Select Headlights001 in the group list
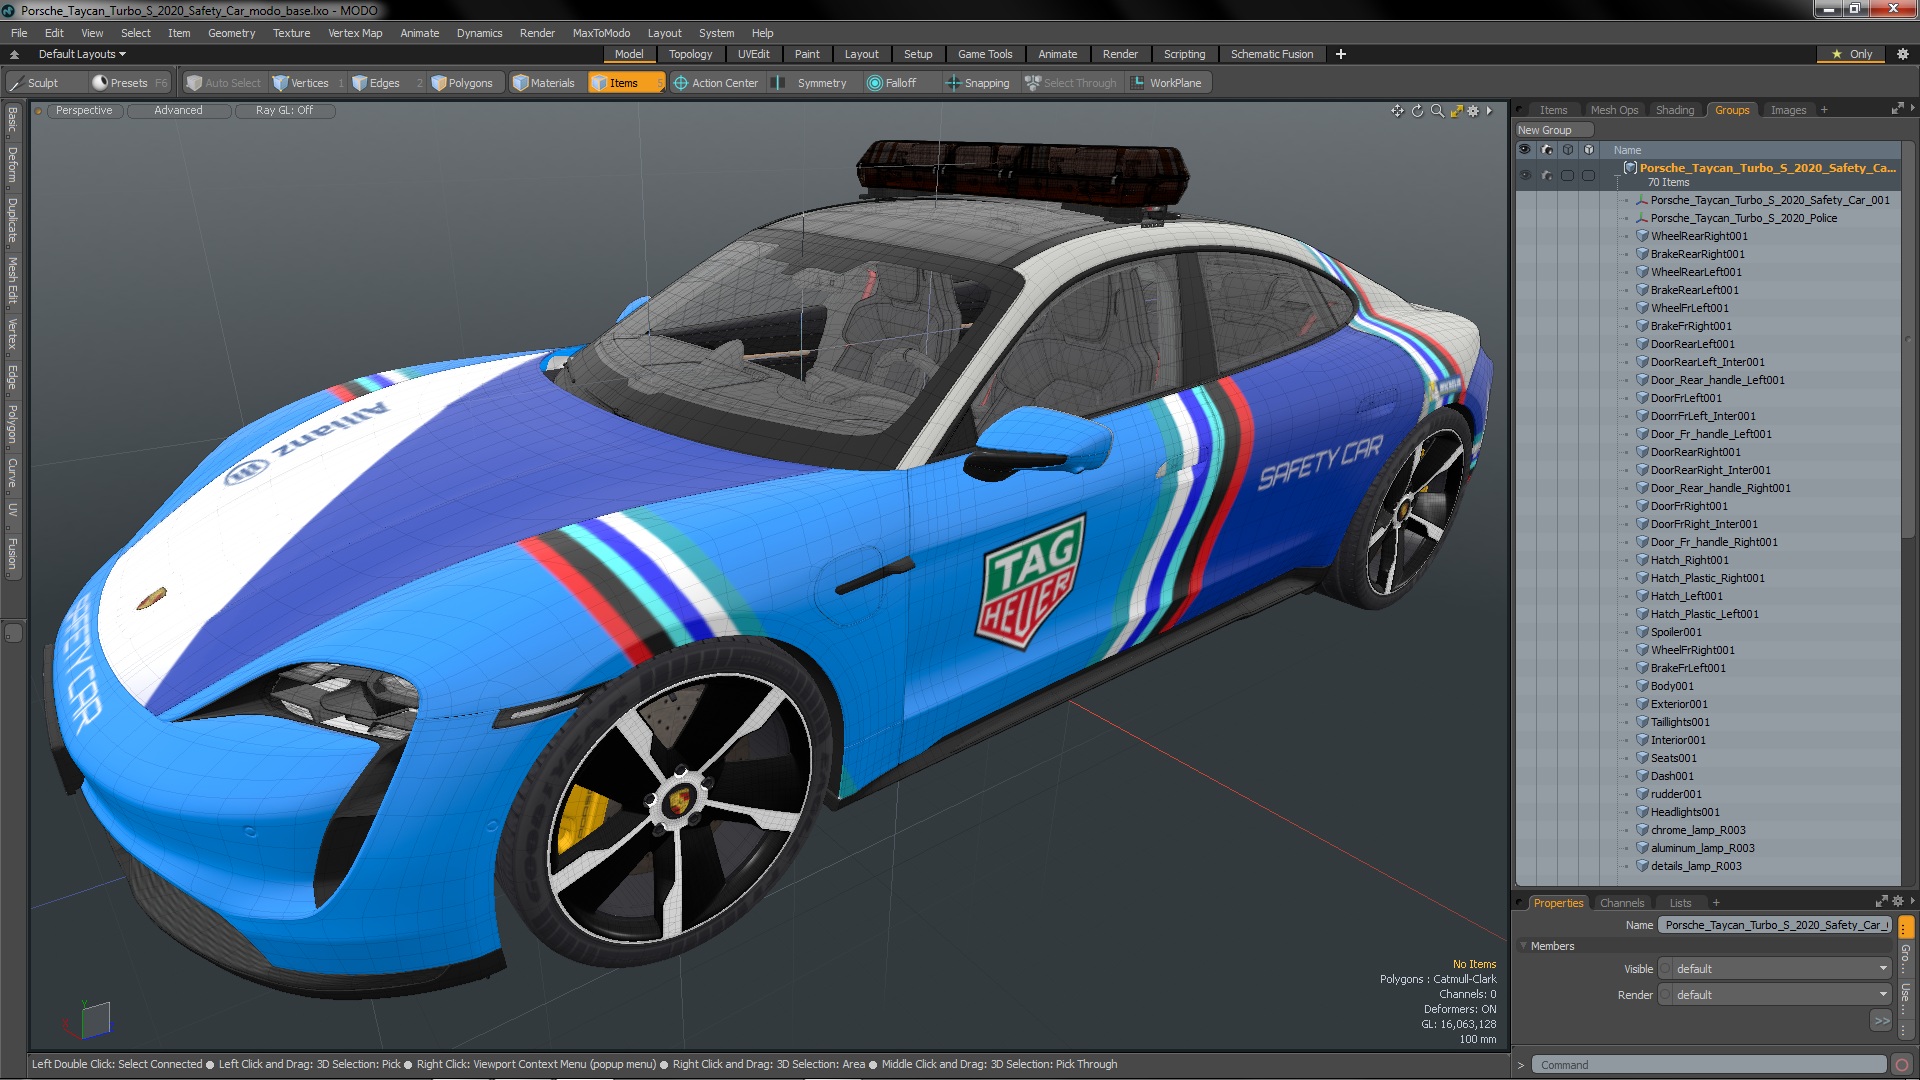The height and width of the screenshot is (1080, 1920). 1684,812
